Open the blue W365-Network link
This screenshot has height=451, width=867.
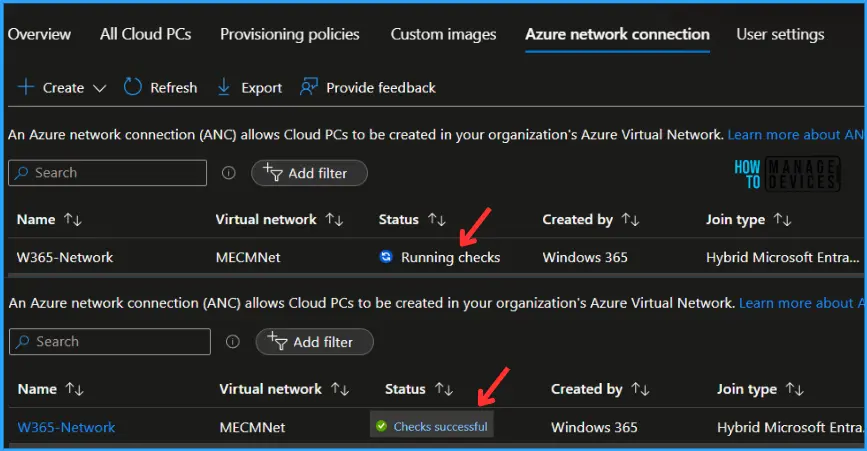[66, 427]
